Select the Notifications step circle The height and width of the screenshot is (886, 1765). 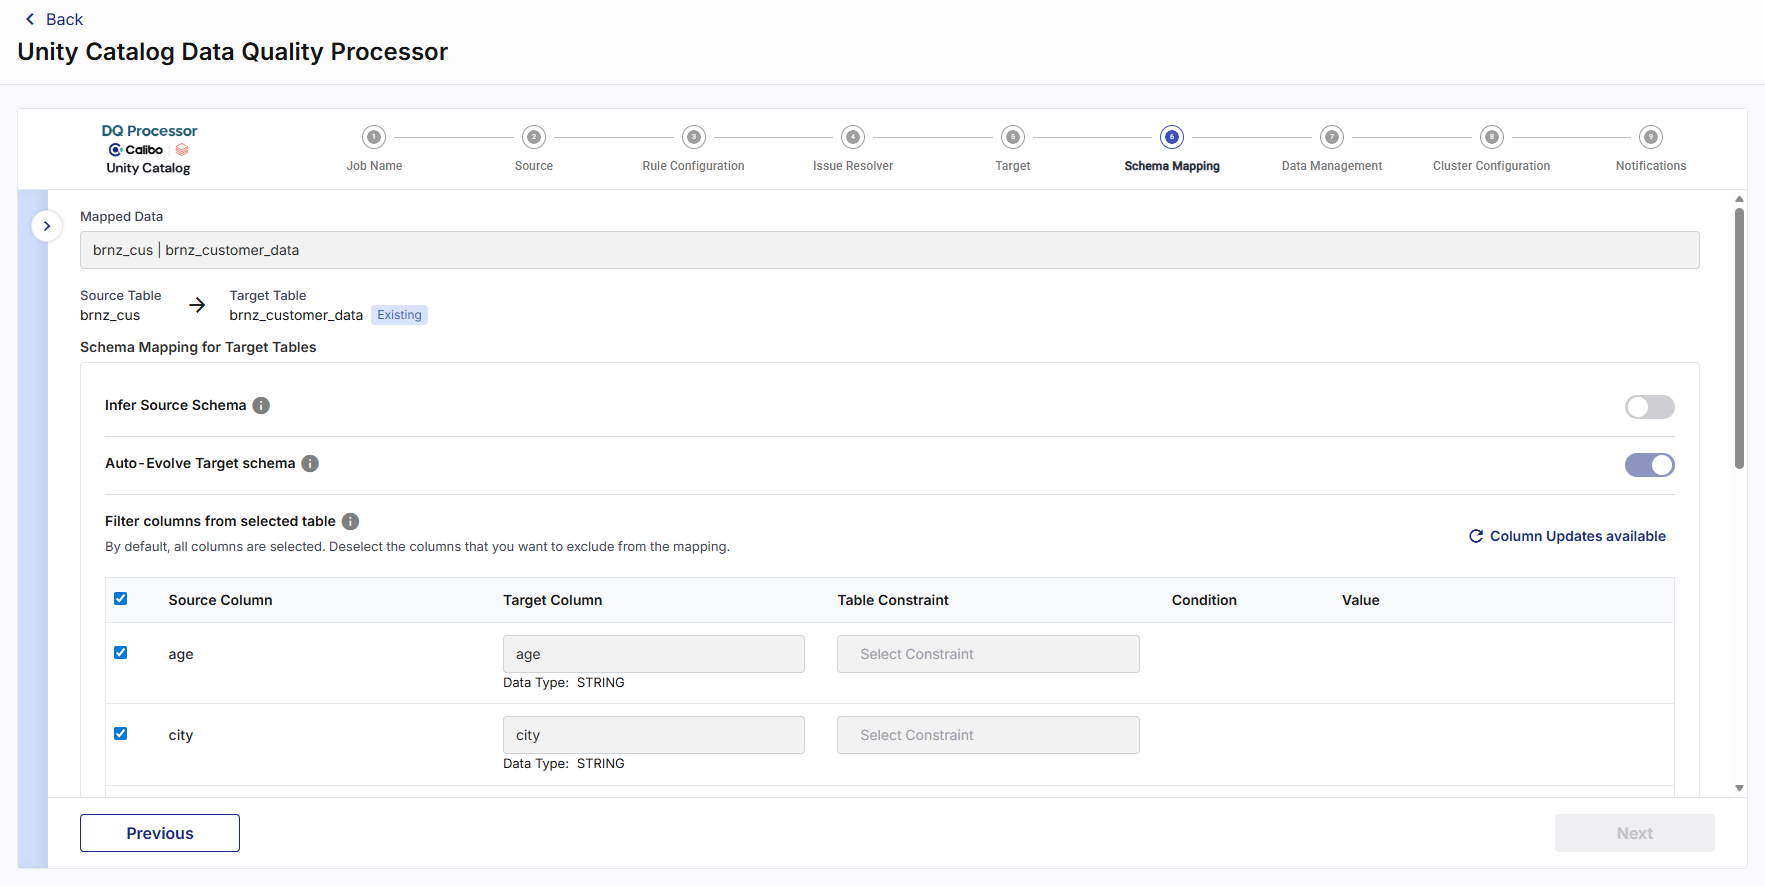coord(1651,137)
